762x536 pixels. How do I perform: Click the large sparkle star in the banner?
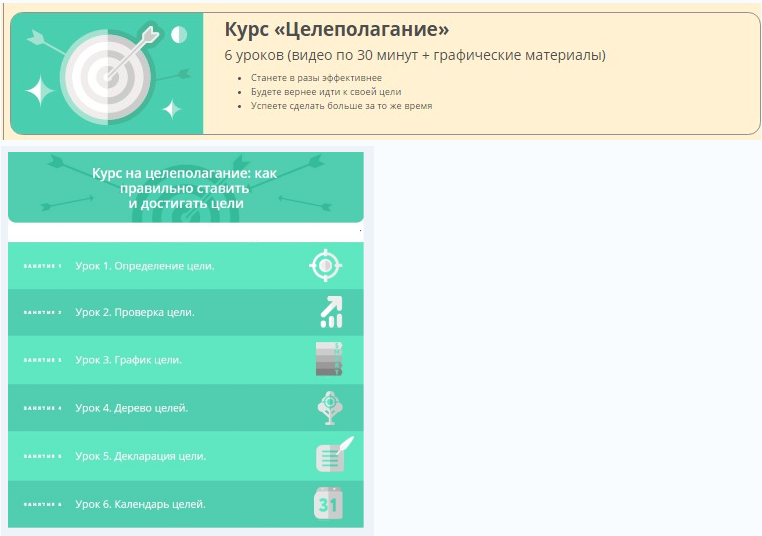(x=40, y=92)
